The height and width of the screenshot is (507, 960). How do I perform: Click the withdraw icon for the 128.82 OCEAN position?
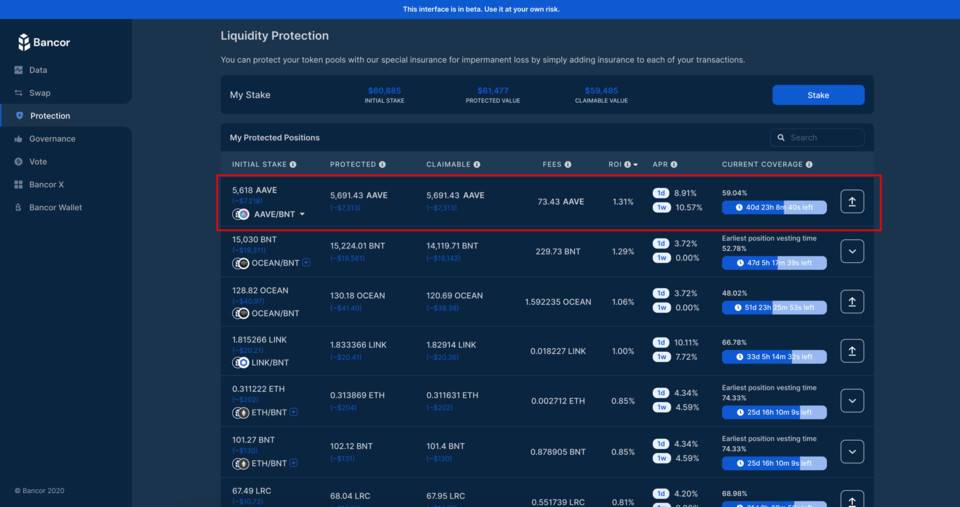(852, 301)
